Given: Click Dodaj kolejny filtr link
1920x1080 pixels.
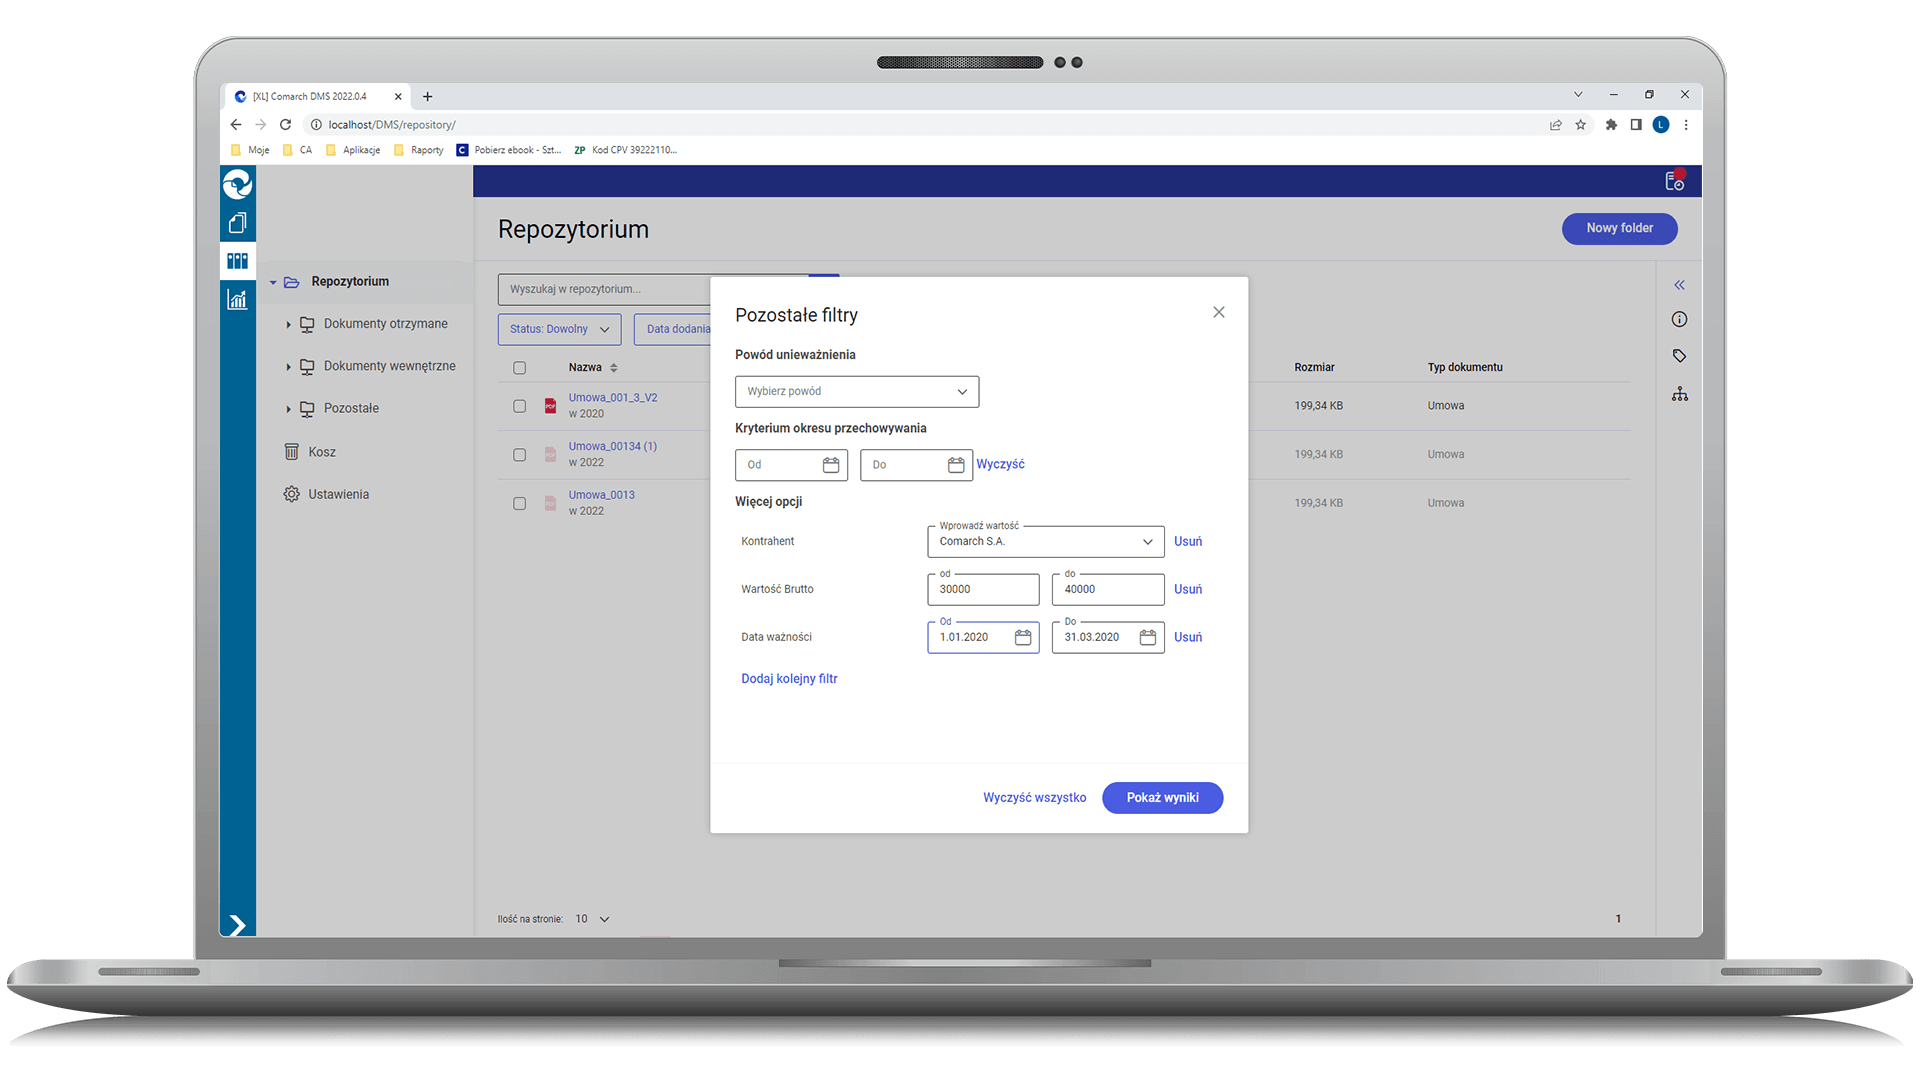Looking at the screenshot, I should tap(789, 679).
